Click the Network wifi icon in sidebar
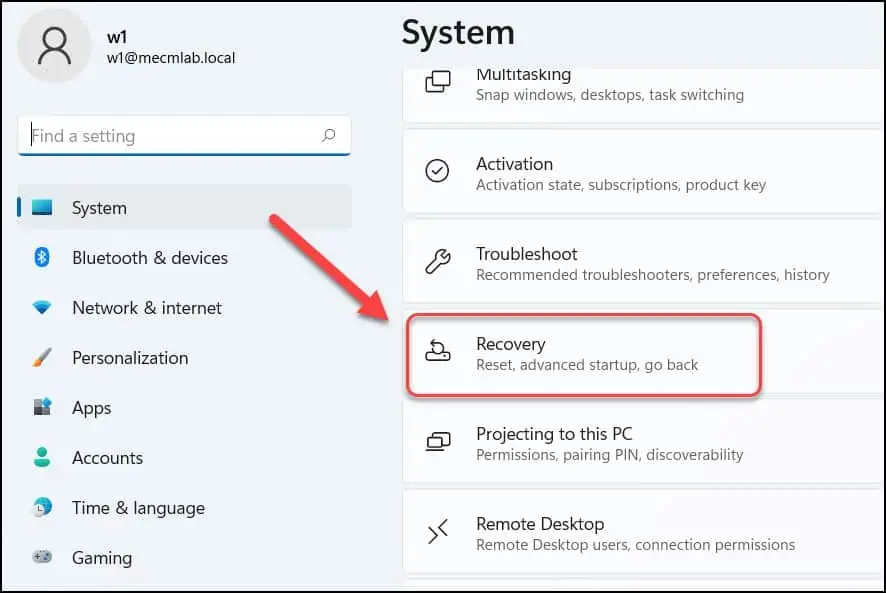The height and width of the screenshot is (593, 886). pos(42,308)
